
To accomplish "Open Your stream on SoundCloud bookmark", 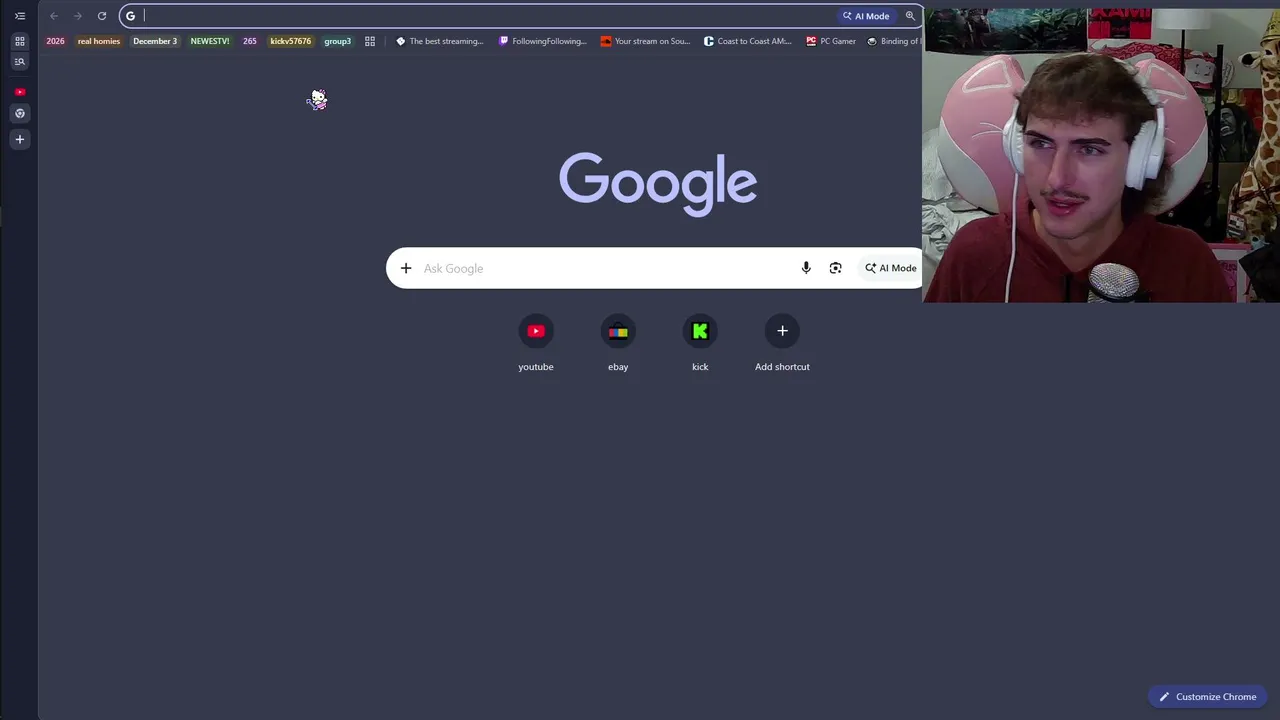I will [x=646, y=41].
